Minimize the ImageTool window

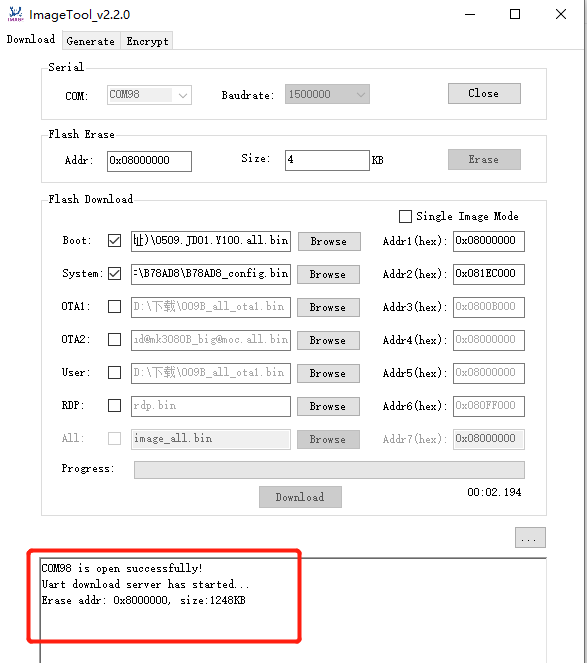[470, 14]
